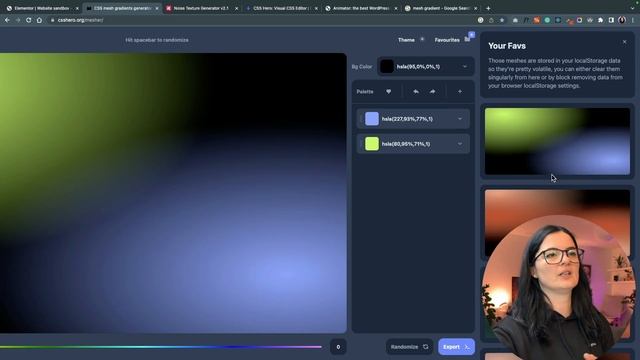The height and width of the screenshot is (360, 640).
Task: Click the lime palette color swatch
Action: click(x=372, y=144)
